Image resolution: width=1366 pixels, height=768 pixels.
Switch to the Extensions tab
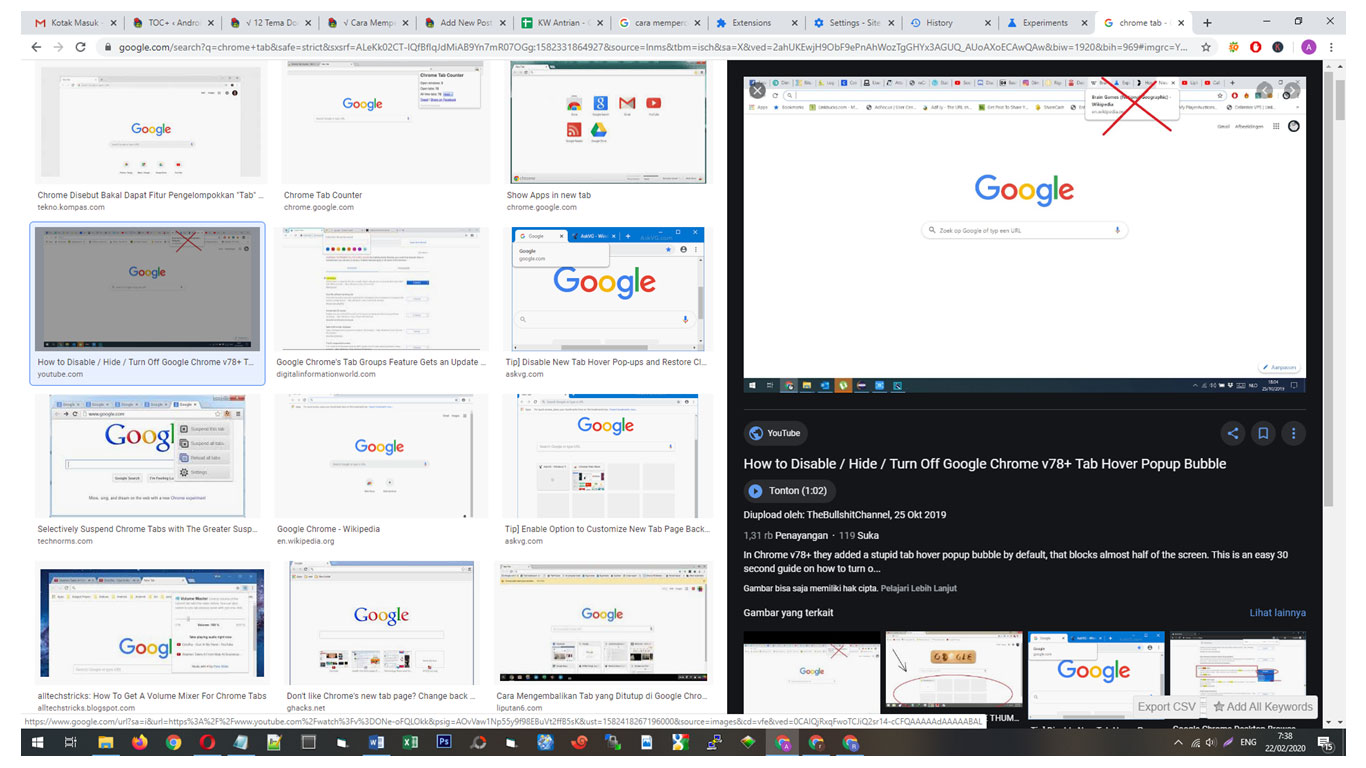(757, 22)
